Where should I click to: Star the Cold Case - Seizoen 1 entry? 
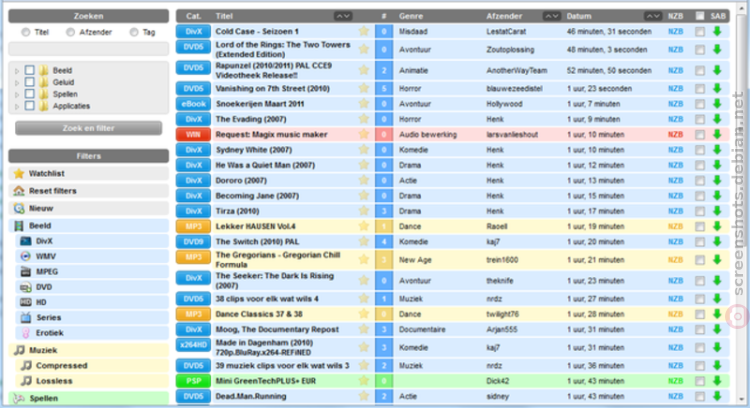point(364,32)
